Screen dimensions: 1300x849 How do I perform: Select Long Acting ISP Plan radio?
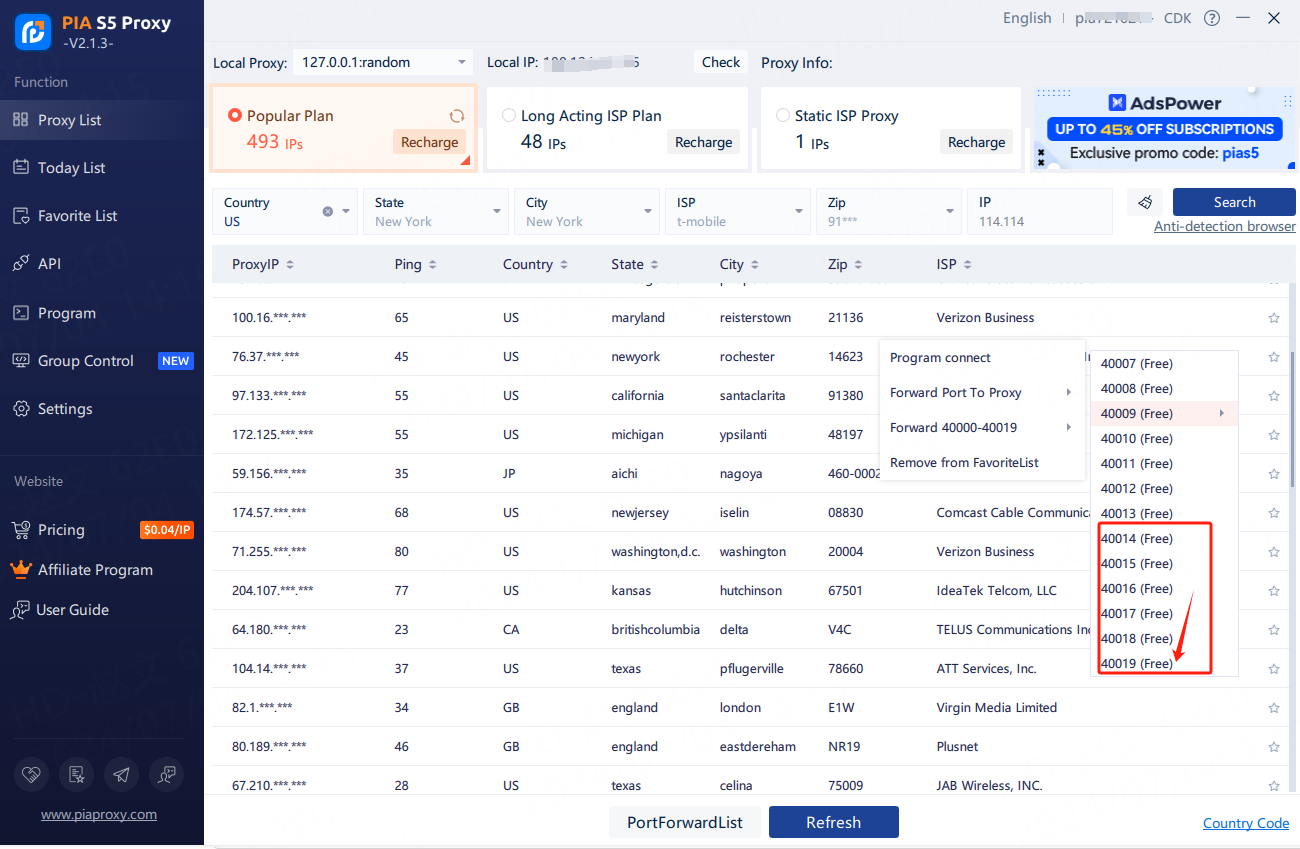(509, 116)
